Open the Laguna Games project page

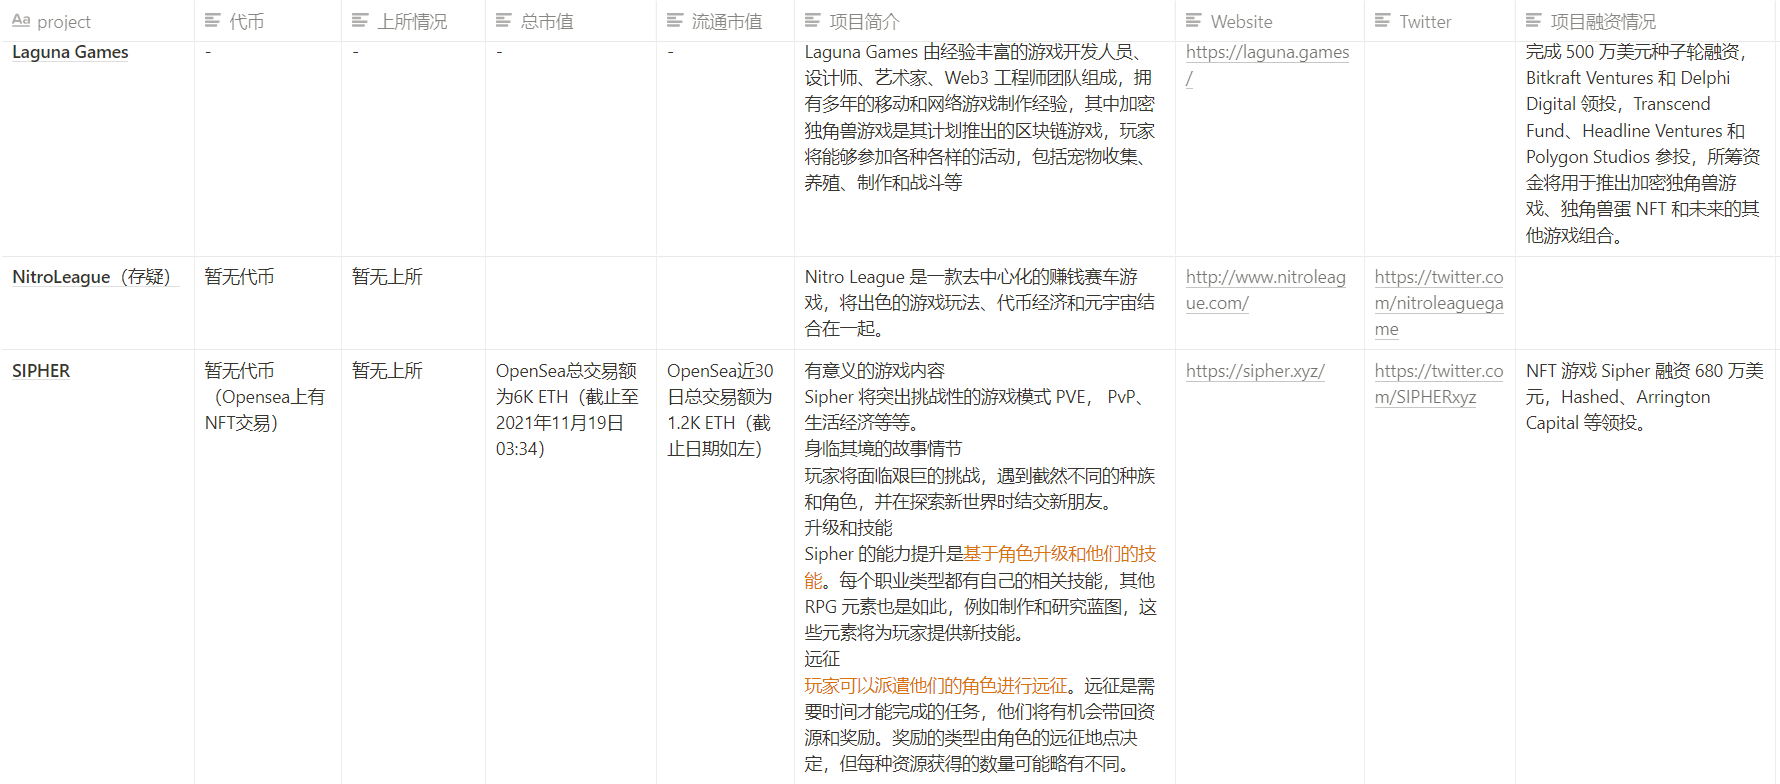(x=70, y=52)
